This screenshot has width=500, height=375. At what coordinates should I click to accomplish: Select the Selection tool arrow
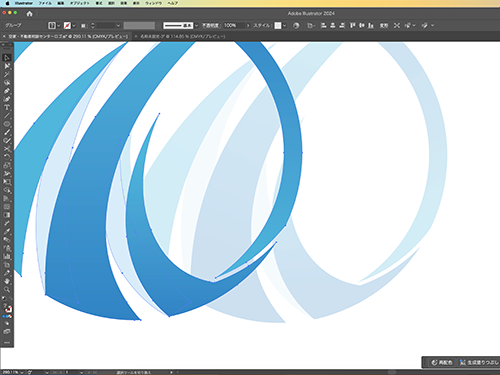(7, 58)
